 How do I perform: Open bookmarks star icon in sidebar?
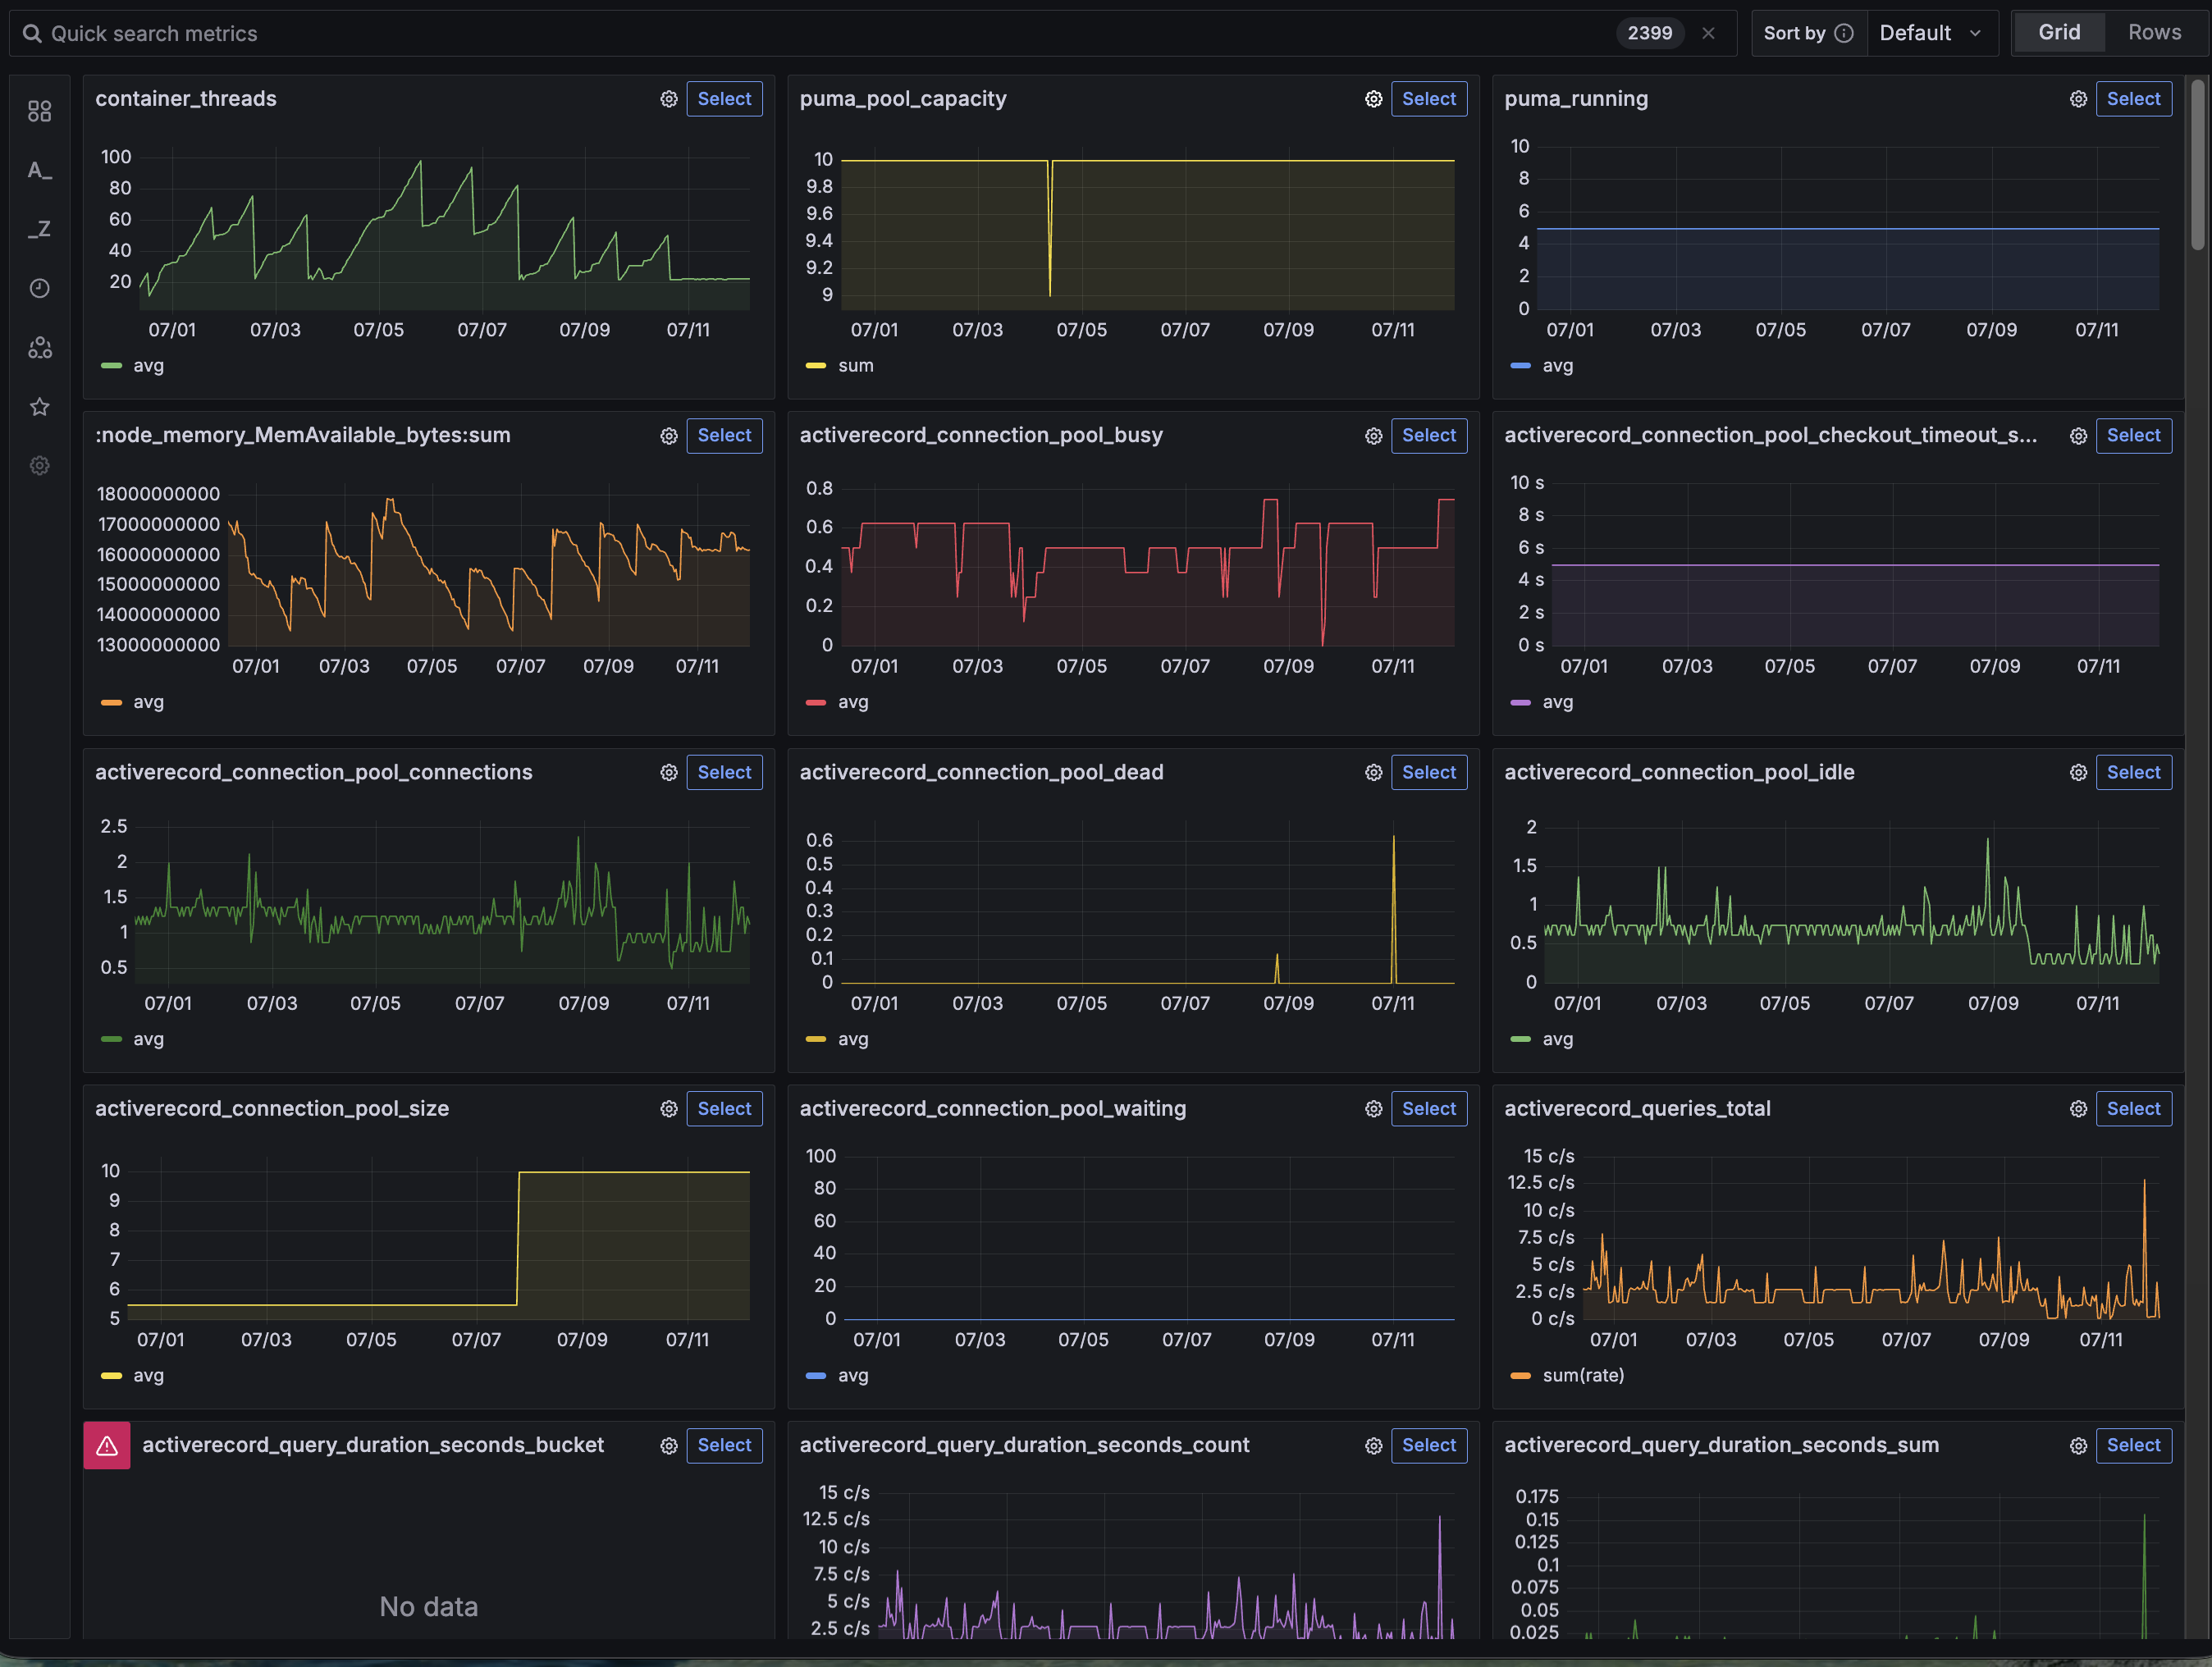39,406
